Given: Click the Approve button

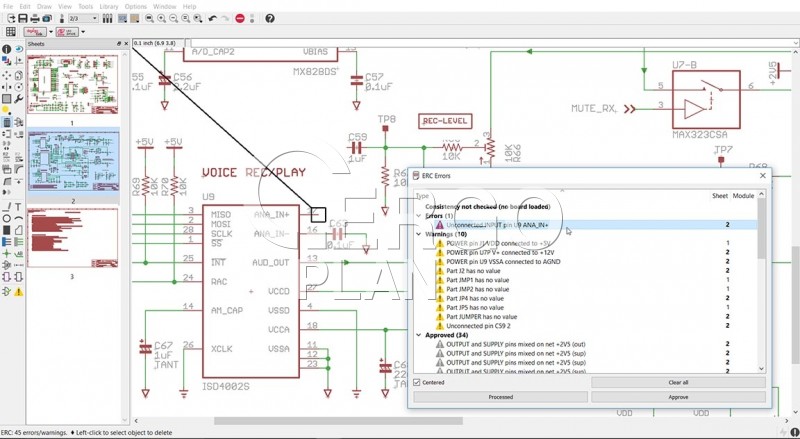Looking at the screenshot, I should pyautogui.click(x=678, y=397).
